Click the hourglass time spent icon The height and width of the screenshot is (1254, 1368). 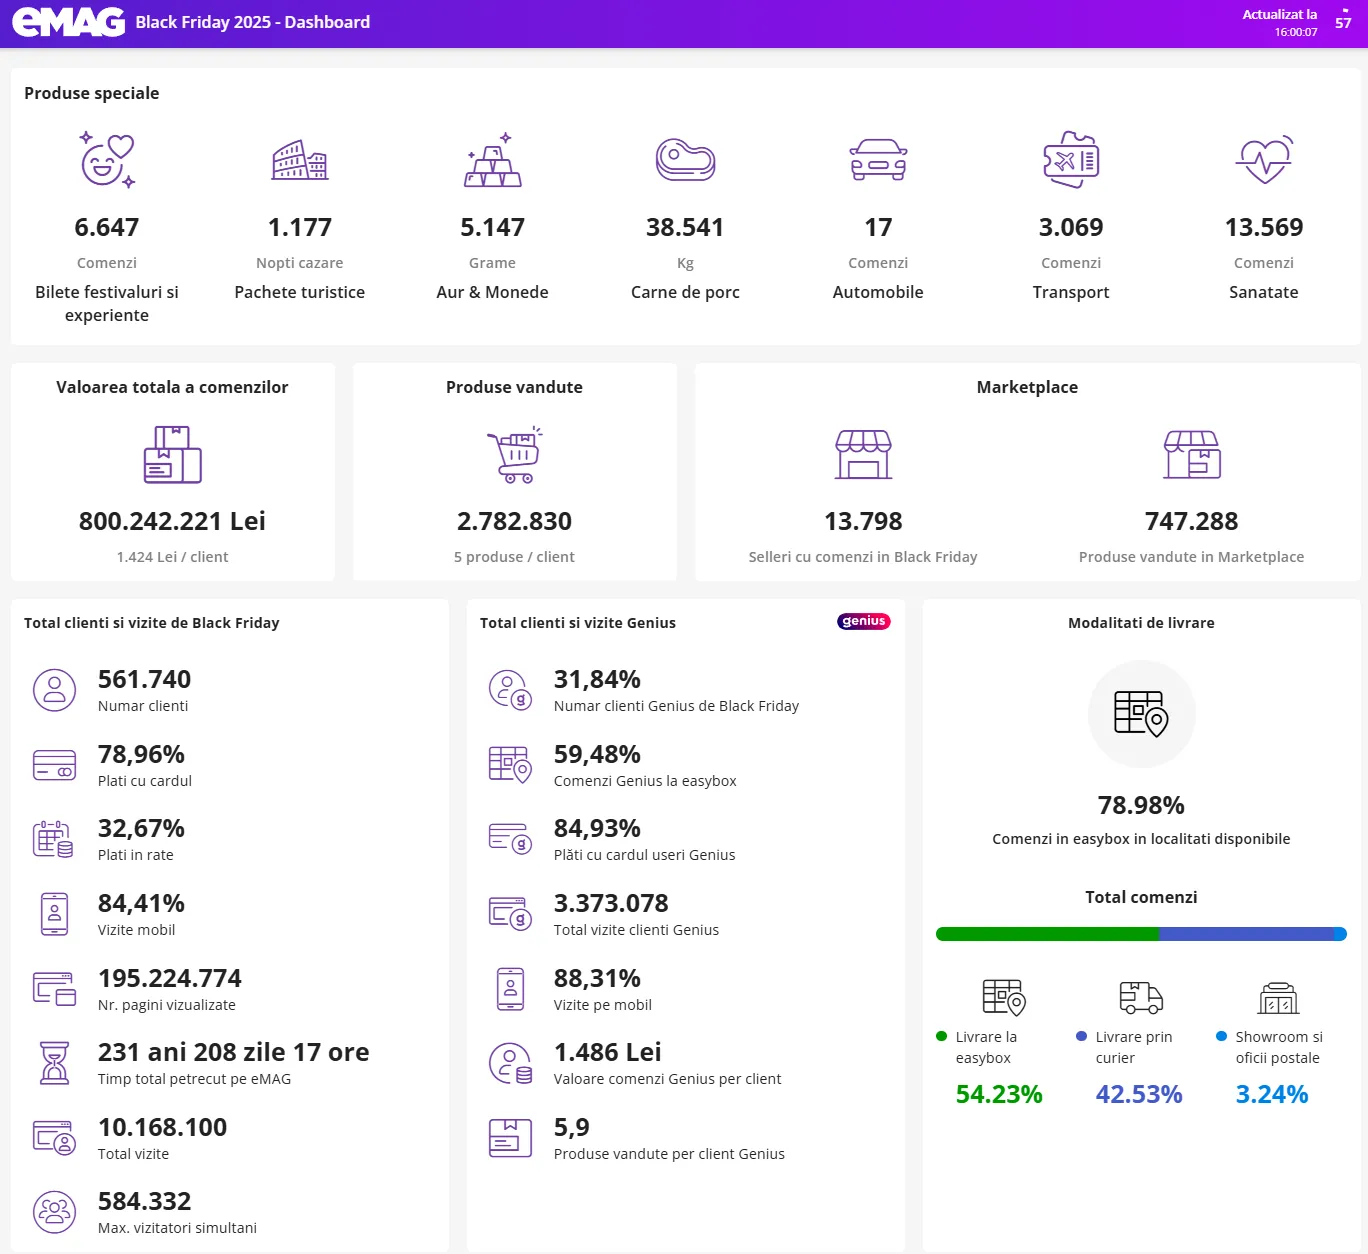coord(54,1063)
